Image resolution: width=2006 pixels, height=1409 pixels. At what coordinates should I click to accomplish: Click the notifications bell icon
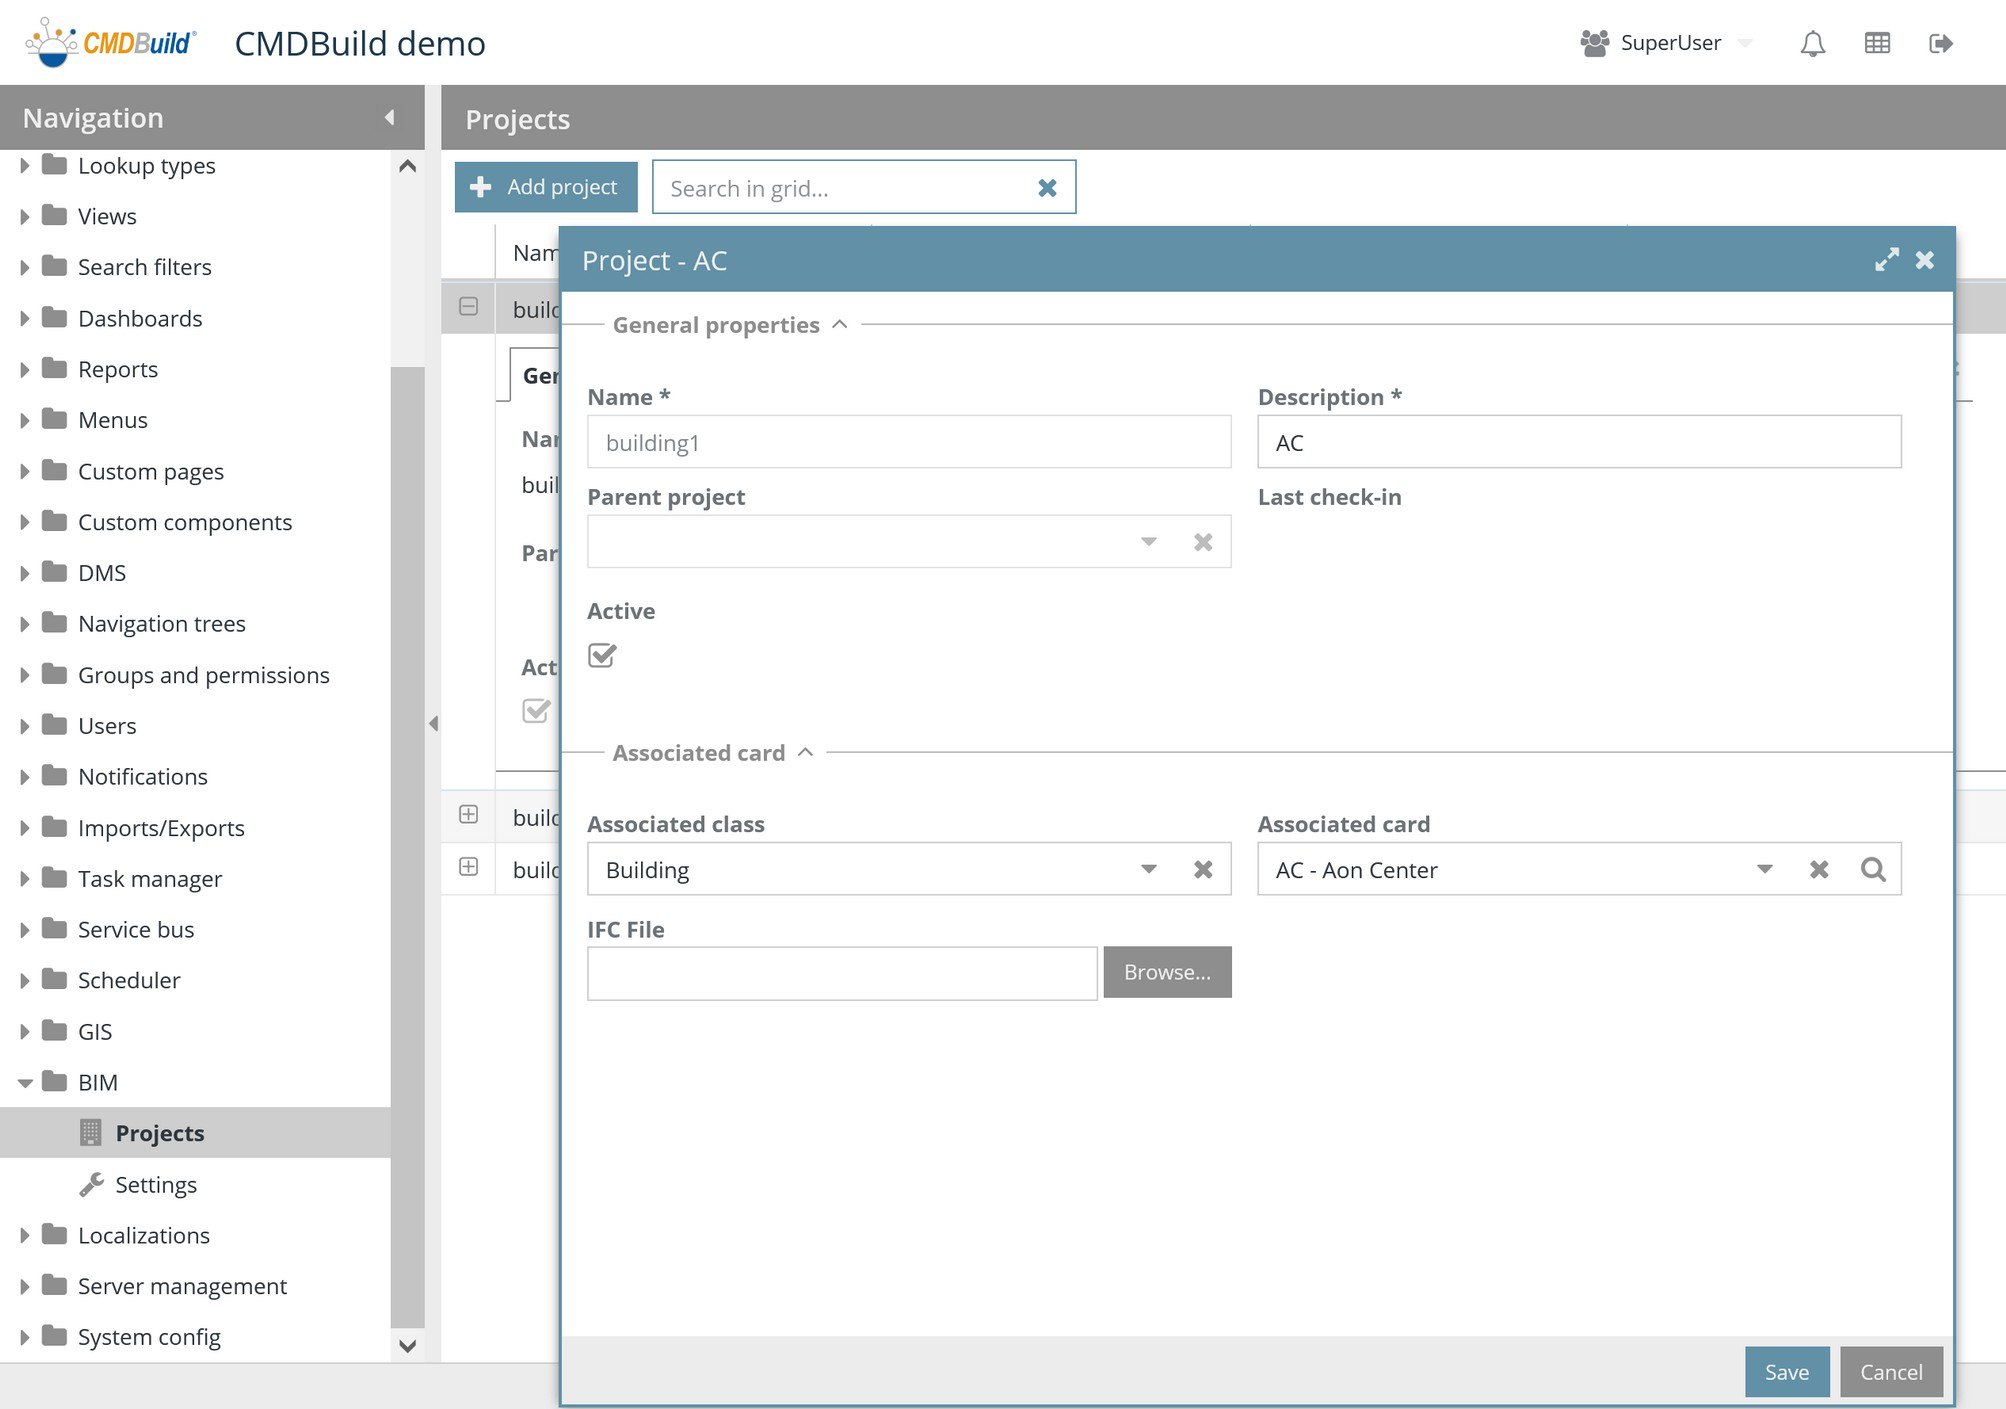tap(1812, 43)
